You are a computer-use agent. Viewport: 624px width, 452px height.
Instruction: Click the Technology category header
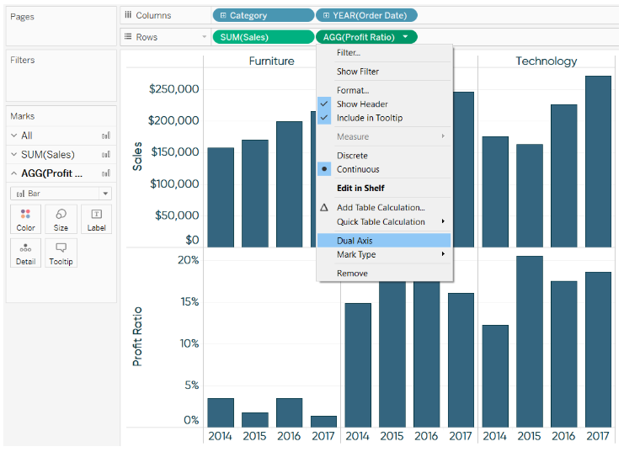546,61
